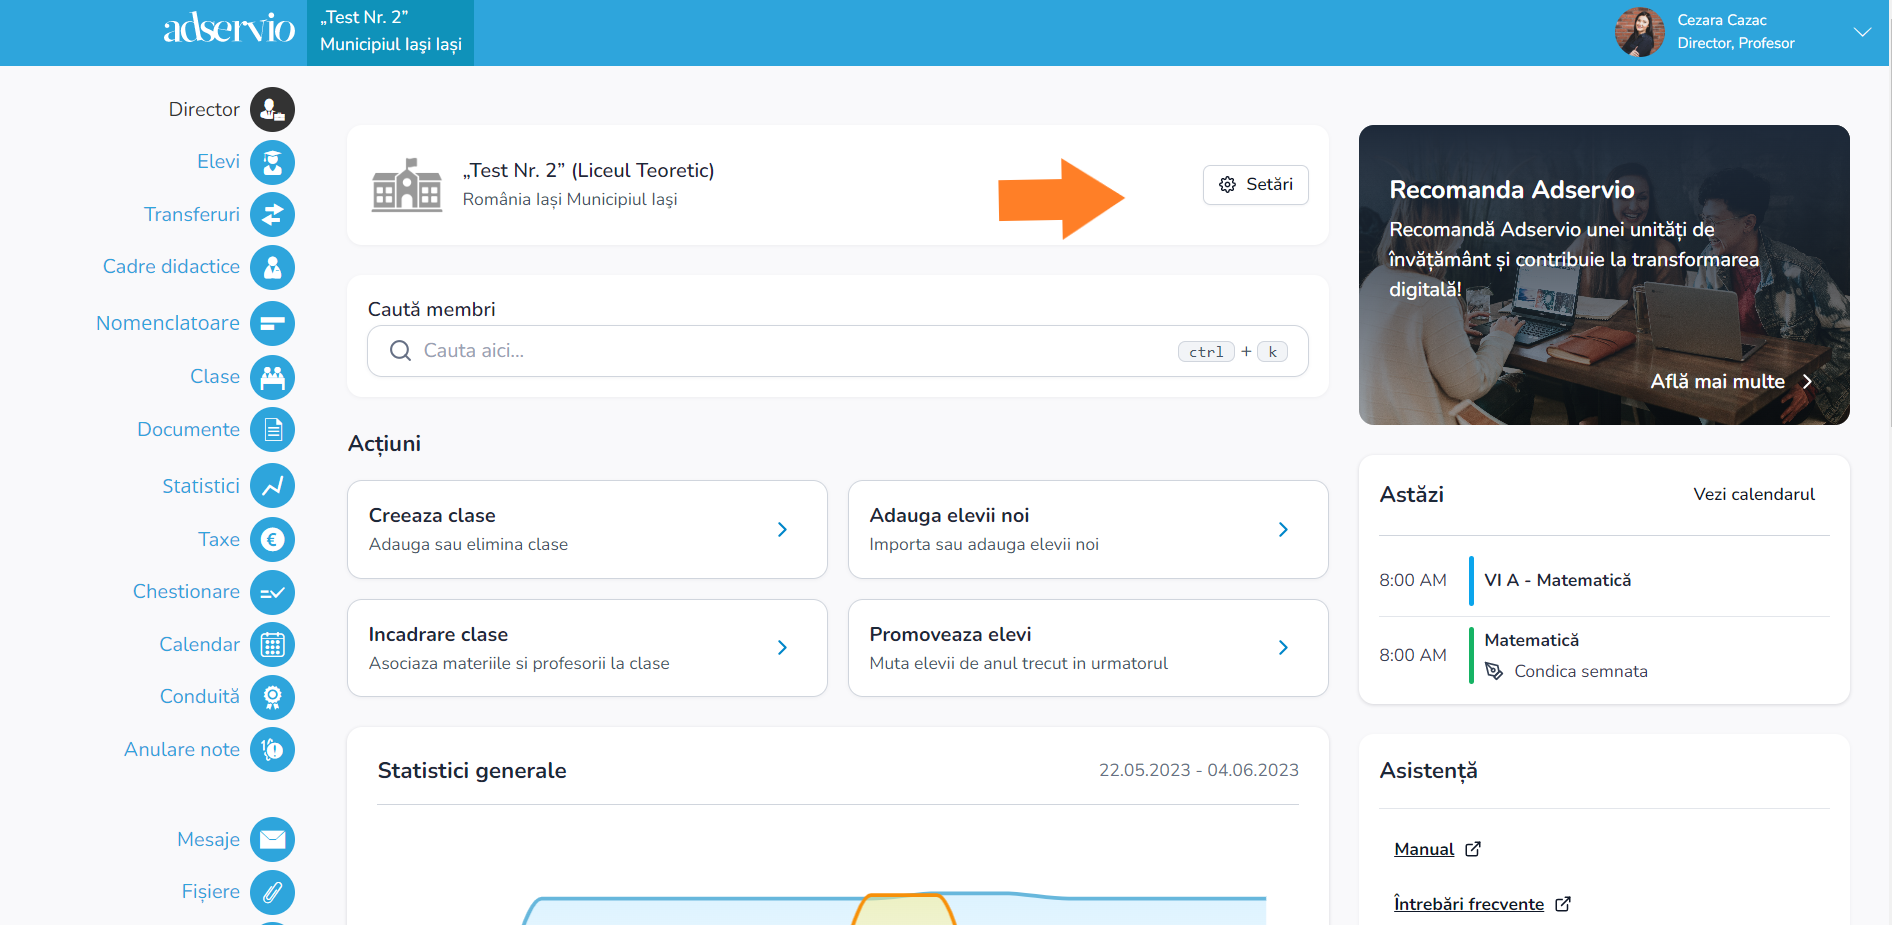Click Află mai multe link
The image size is (1892, 925).
pos(1717,381)
